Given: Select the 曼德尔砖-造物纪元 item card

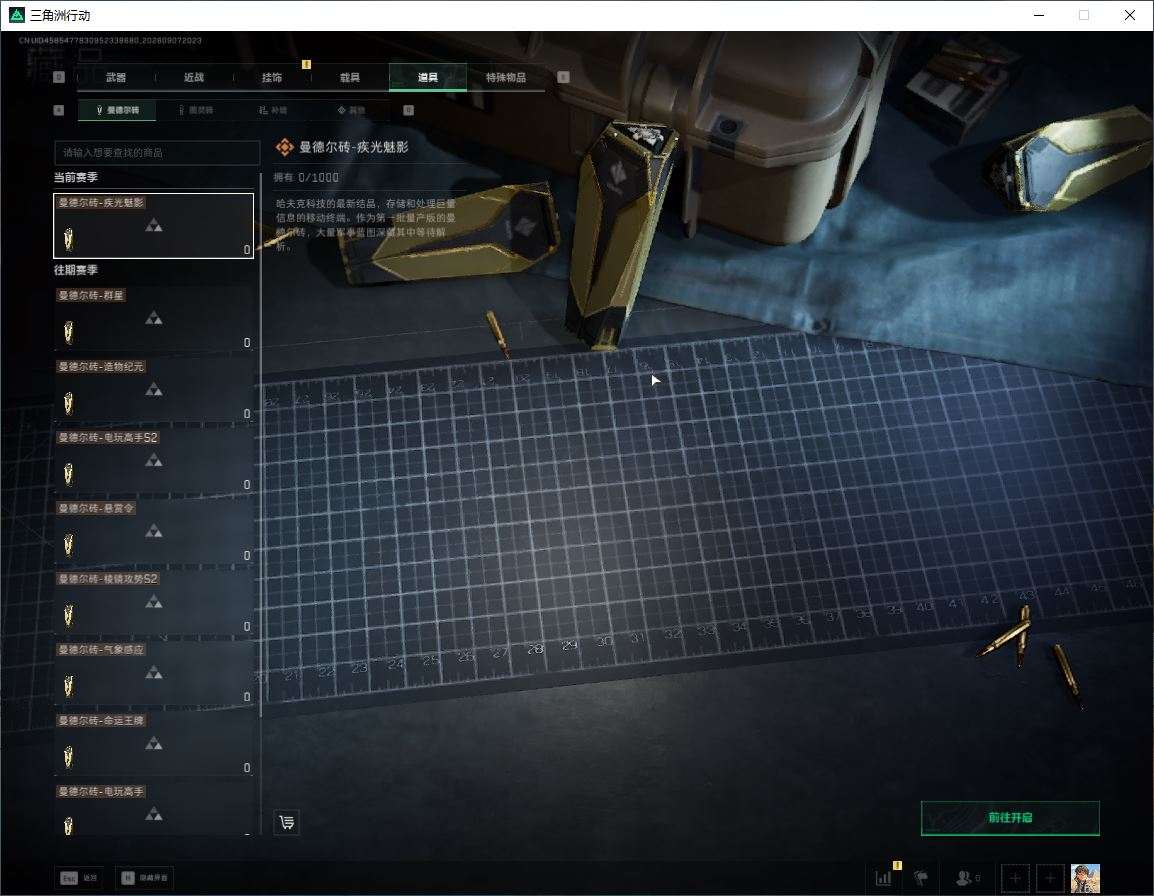Looking at the screenshot, I should pyautogui.click(x=154, y=389).
